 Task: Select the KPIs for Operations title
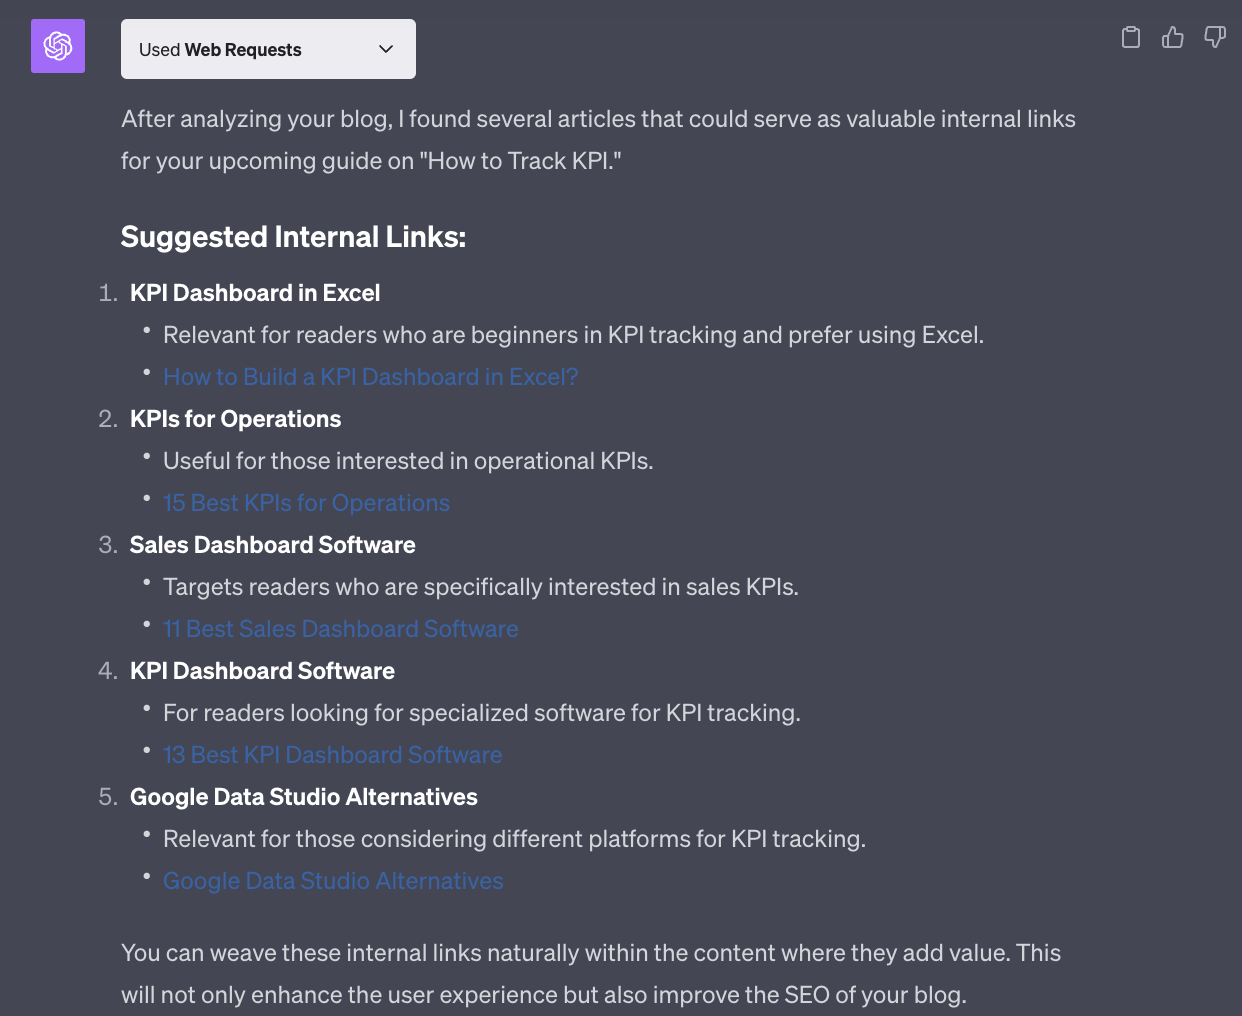click(x=235, y=419)
